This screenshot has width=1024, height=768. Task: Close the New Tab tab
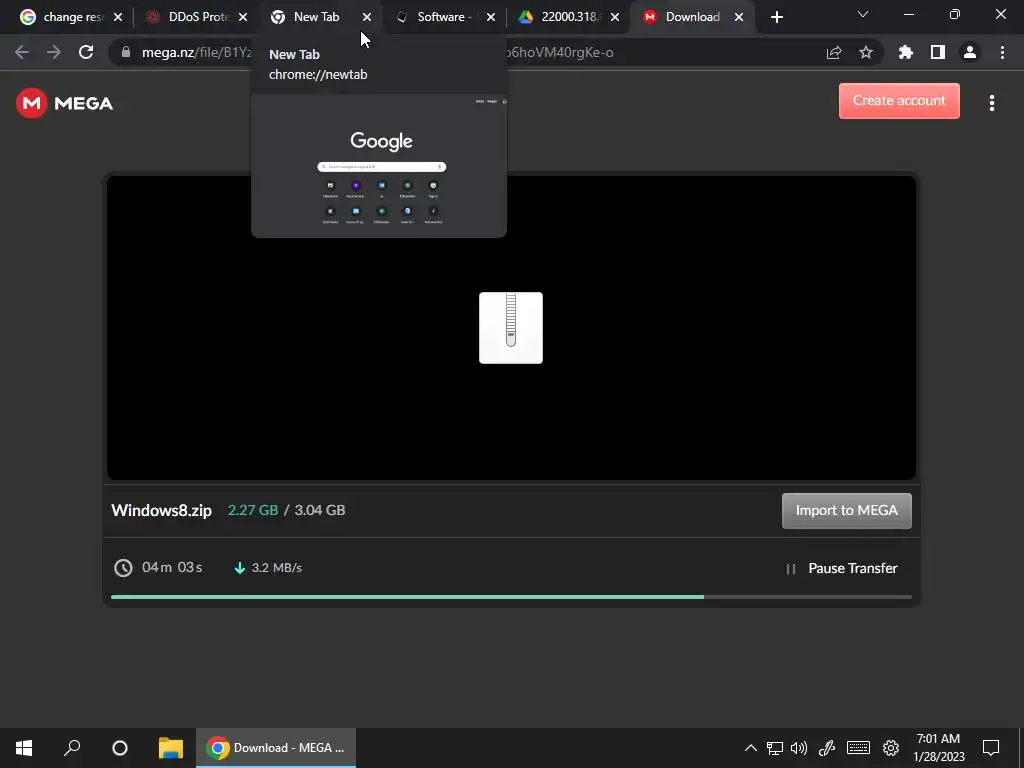(x=367, y=18)
